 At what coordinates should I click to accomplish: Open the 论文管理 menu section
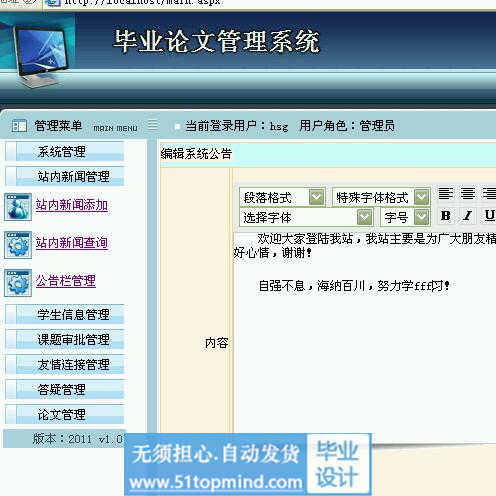click(65, 414)
